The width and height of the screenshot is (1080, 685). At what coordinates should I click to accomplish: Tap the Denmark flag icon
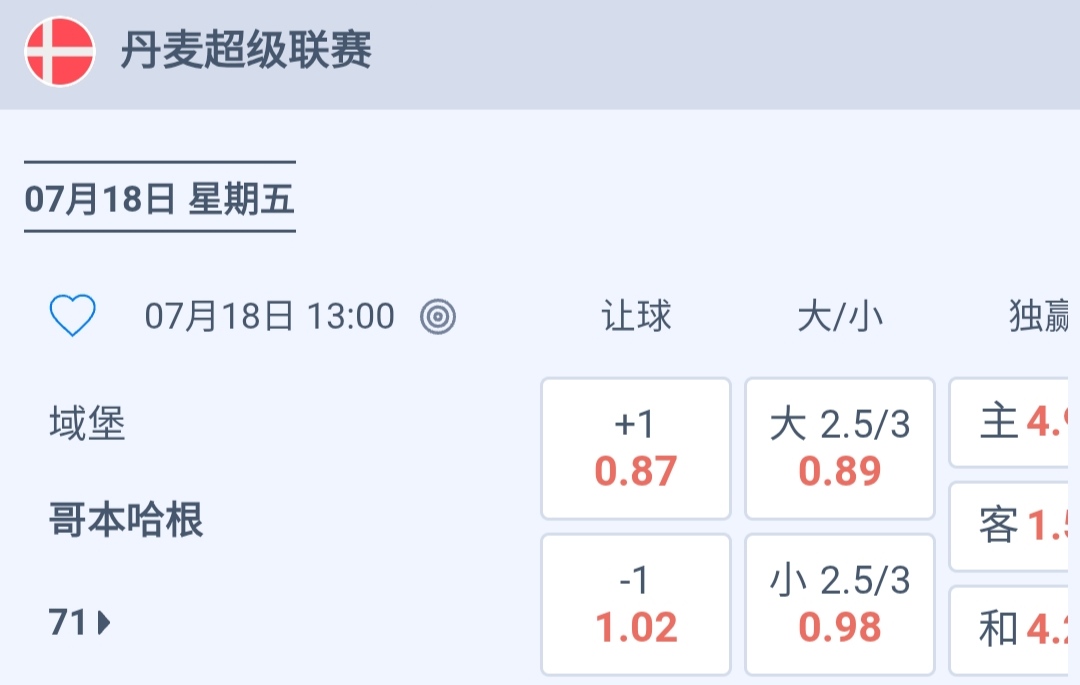pos(60,51)
